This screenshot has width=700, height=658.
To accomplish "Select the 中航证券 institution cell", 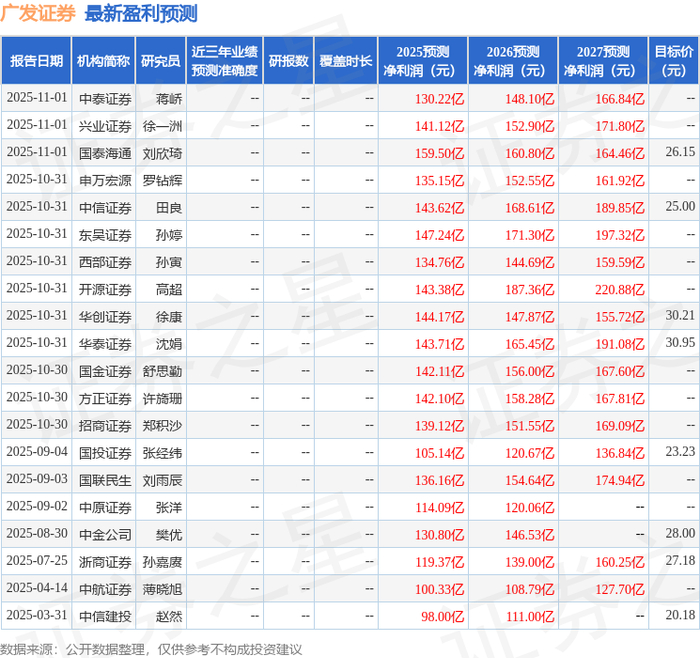I will click(x=105, y=589).
